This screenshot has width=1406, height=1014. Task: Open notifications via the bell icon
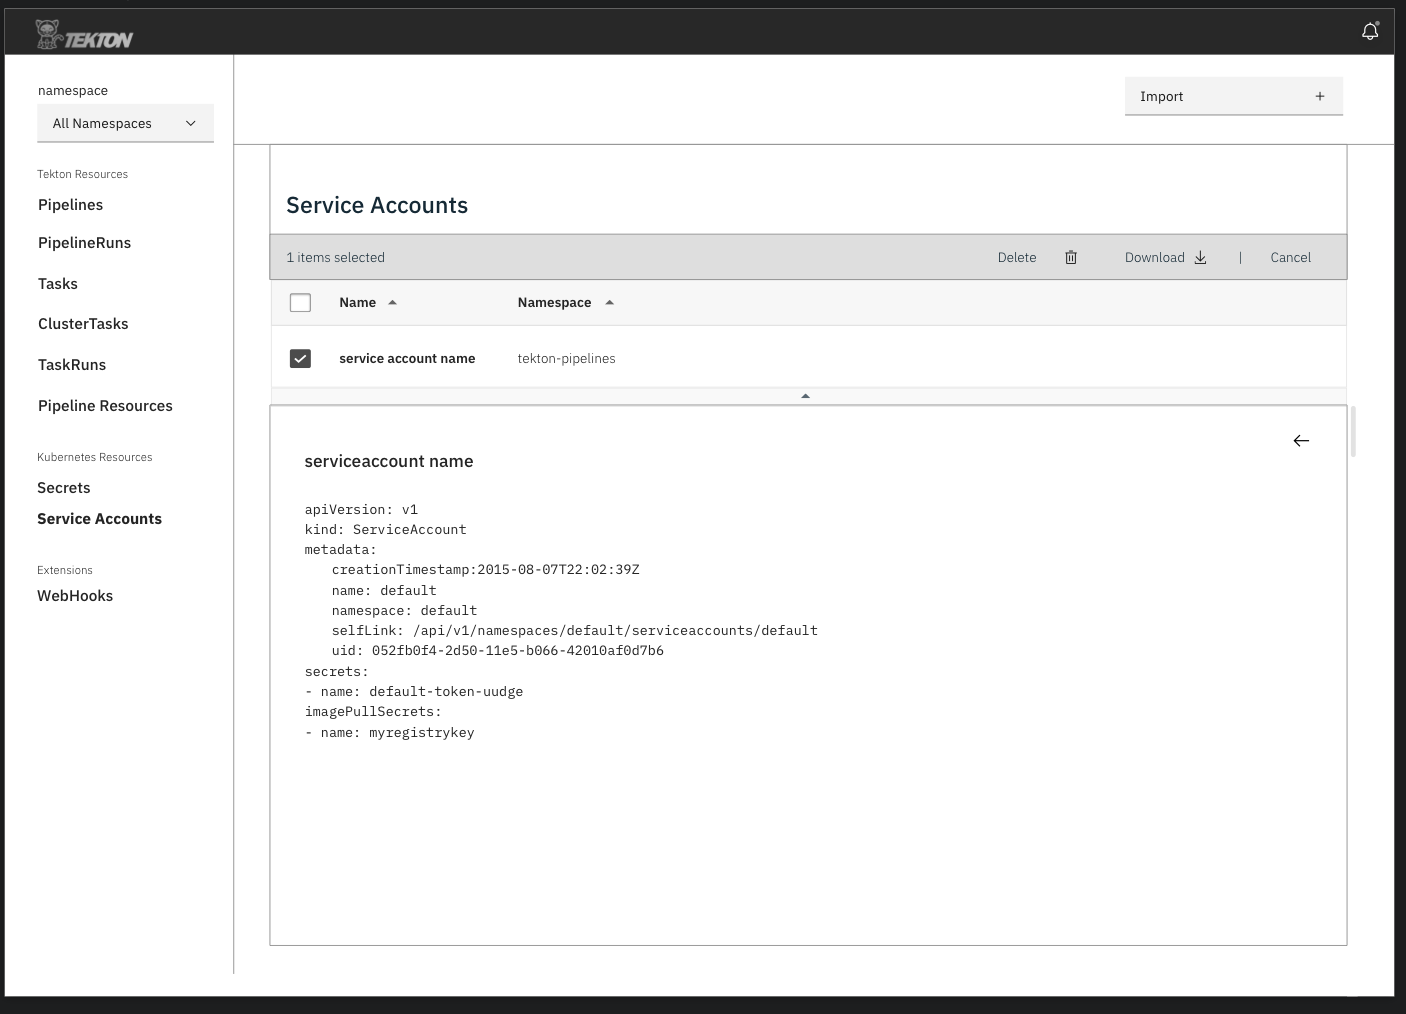(1370, 31)
